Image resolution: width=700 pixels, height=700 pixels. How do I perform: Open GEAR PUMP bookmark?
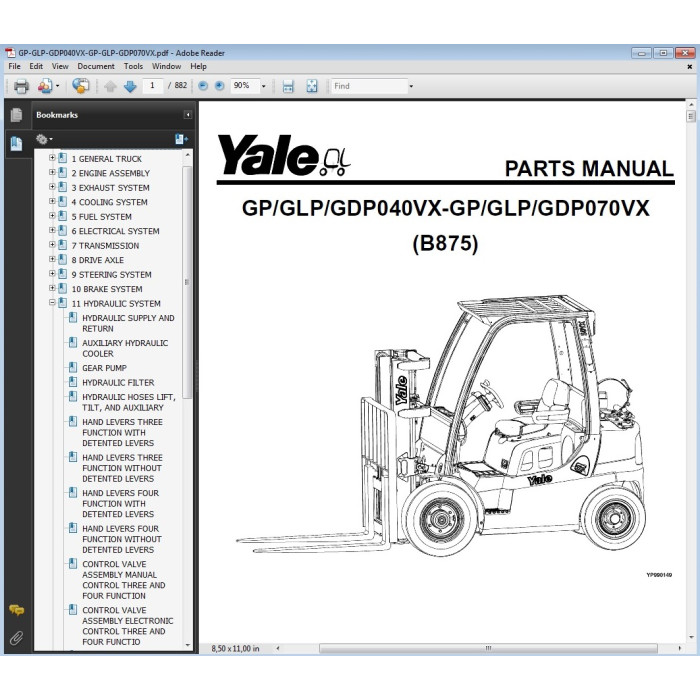[104, 368]
